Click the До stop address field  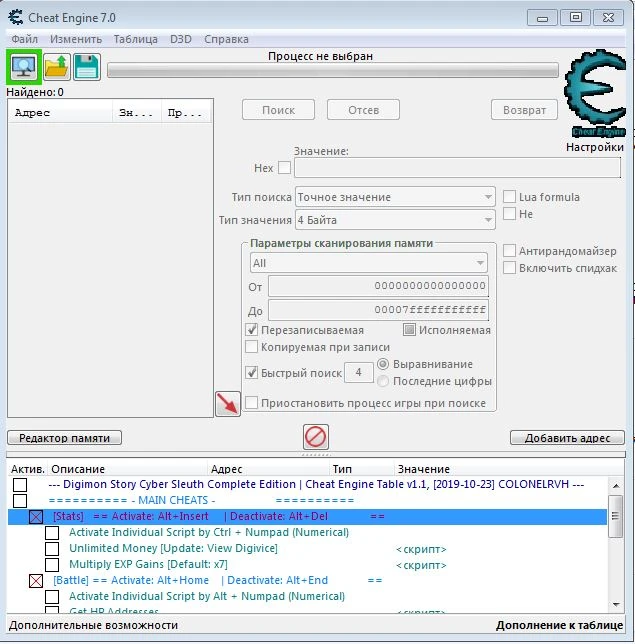pyautogui.click(x=378, y=310)
